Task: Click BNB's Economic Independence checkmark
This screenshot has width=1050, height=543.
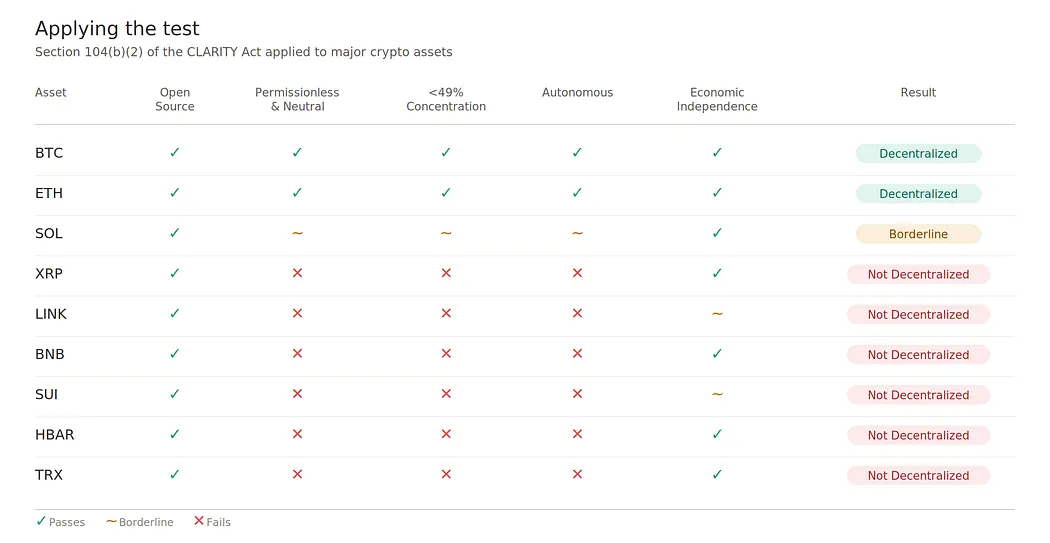Action: coord(717,354)
